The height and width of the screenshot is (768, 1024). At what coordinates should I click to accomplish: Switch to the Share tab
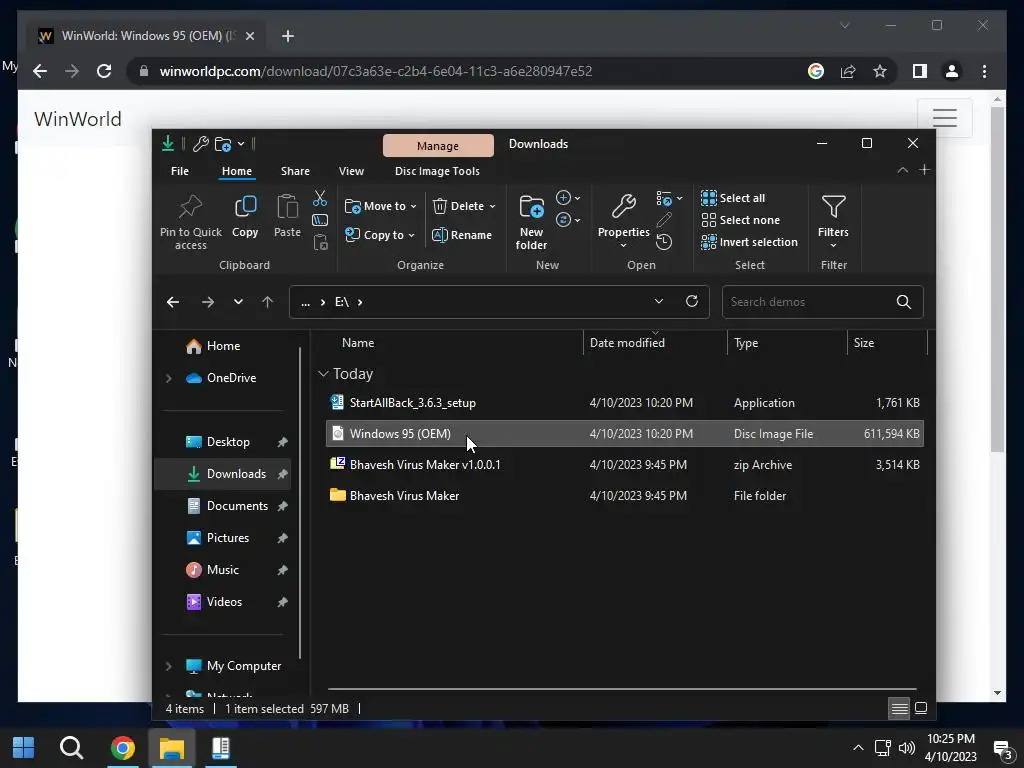pyautogui.click(x=295, y=171)
